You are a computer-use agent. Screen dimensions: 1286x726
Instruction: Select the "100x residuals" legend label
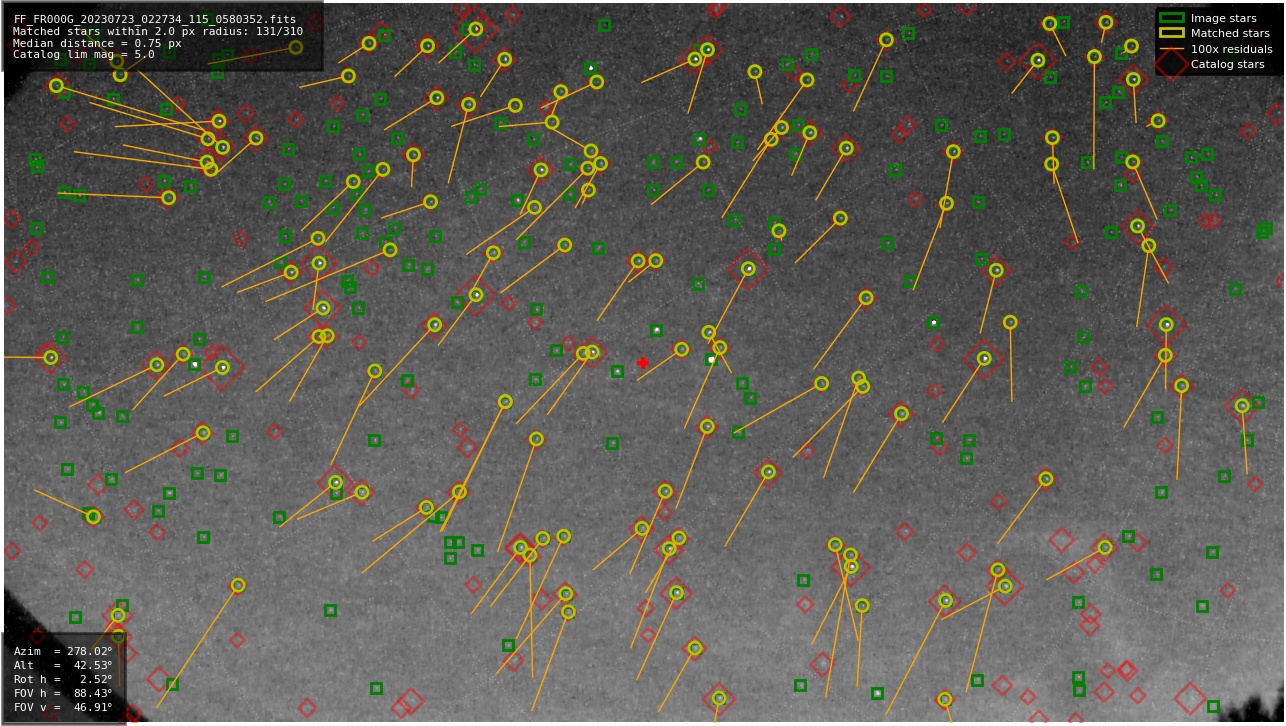point(1231,49)
